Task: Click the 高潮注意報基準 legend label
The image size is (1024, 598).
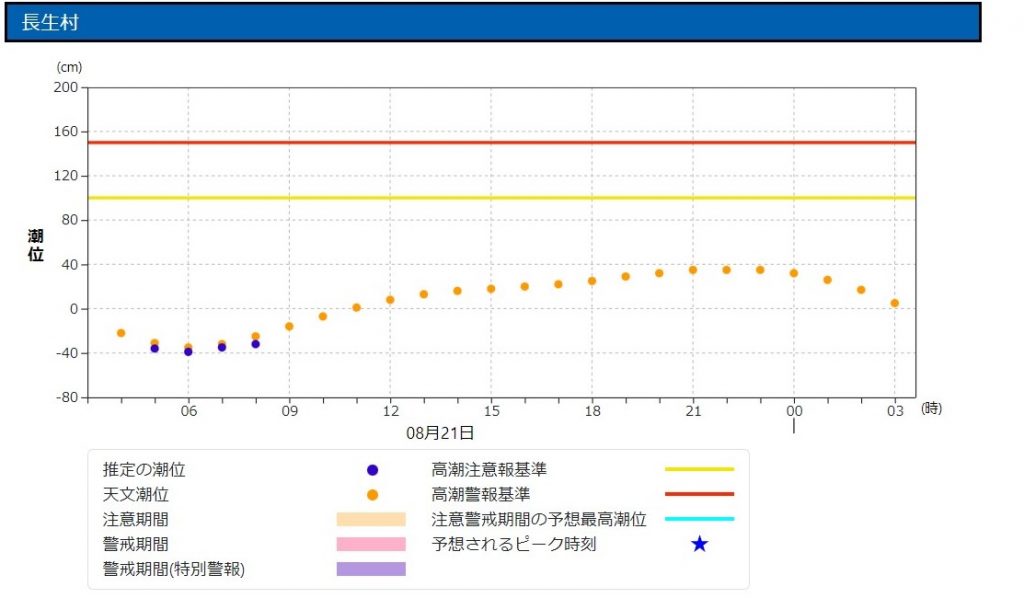Action: [488, 470]
